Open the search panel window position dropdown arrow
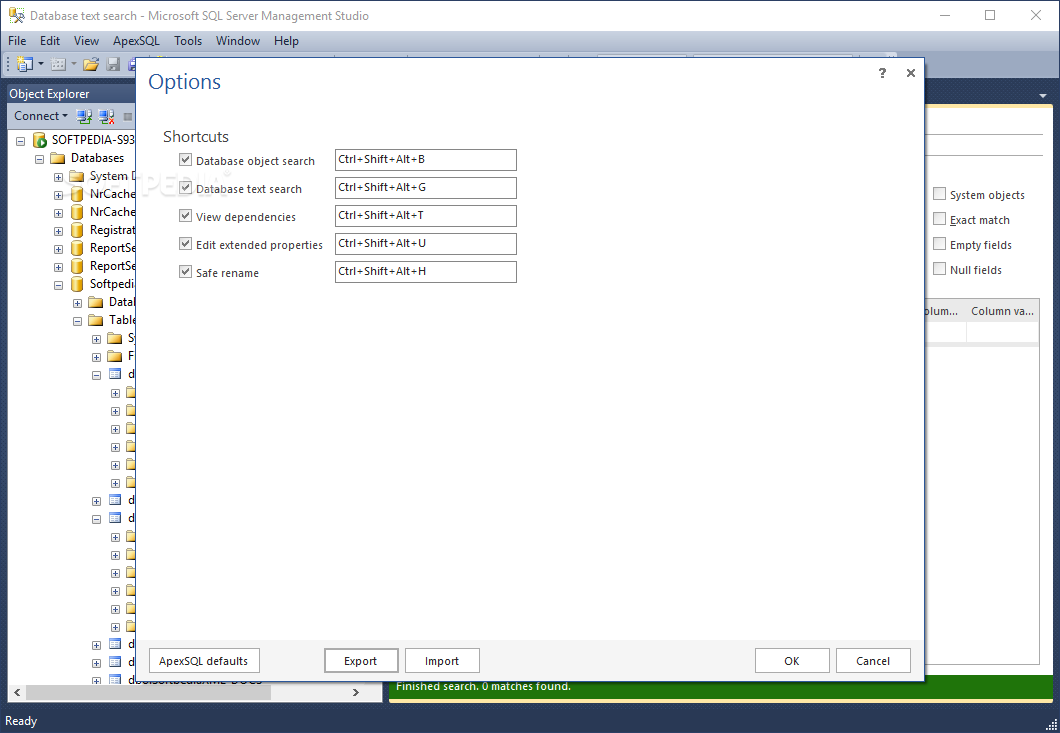The image size is (1060, 733). pyautogui.click(x=1042, y=96)
